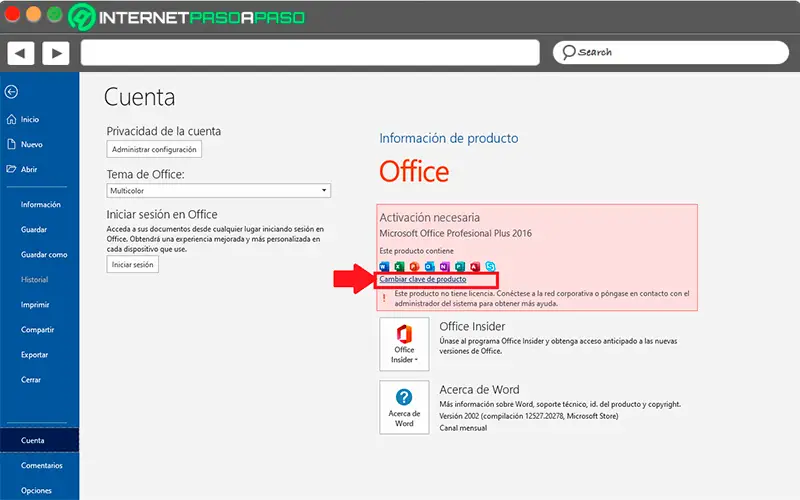Image resolution: width=800 pixels, height=500 pixels.
Task: Click the Skype app icon in product list
Action: (490, 266)
